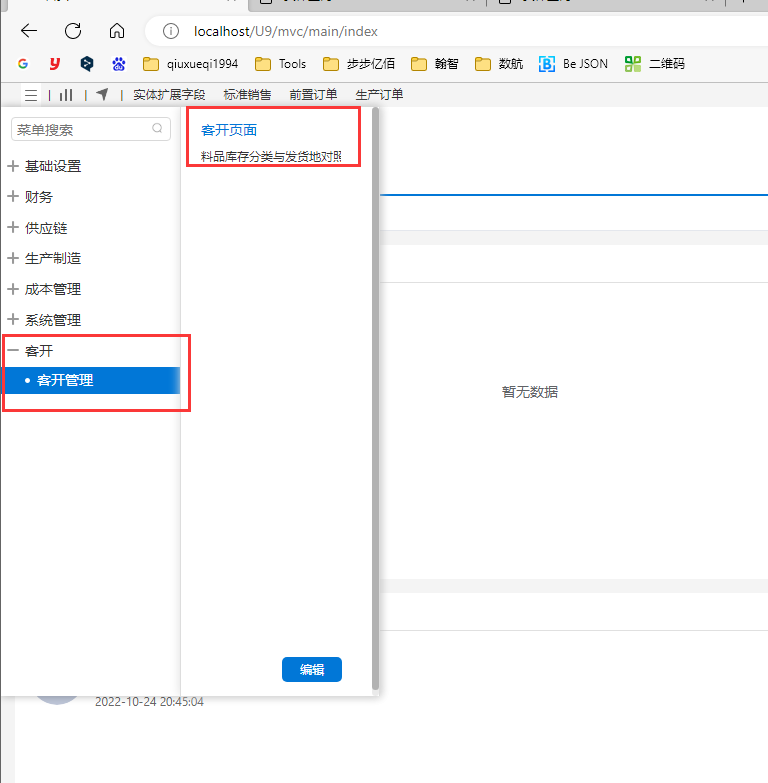The height and width of the screenshot is (783, 768).
Task: Open the Google bookmark icon
Action: (23, 64)
